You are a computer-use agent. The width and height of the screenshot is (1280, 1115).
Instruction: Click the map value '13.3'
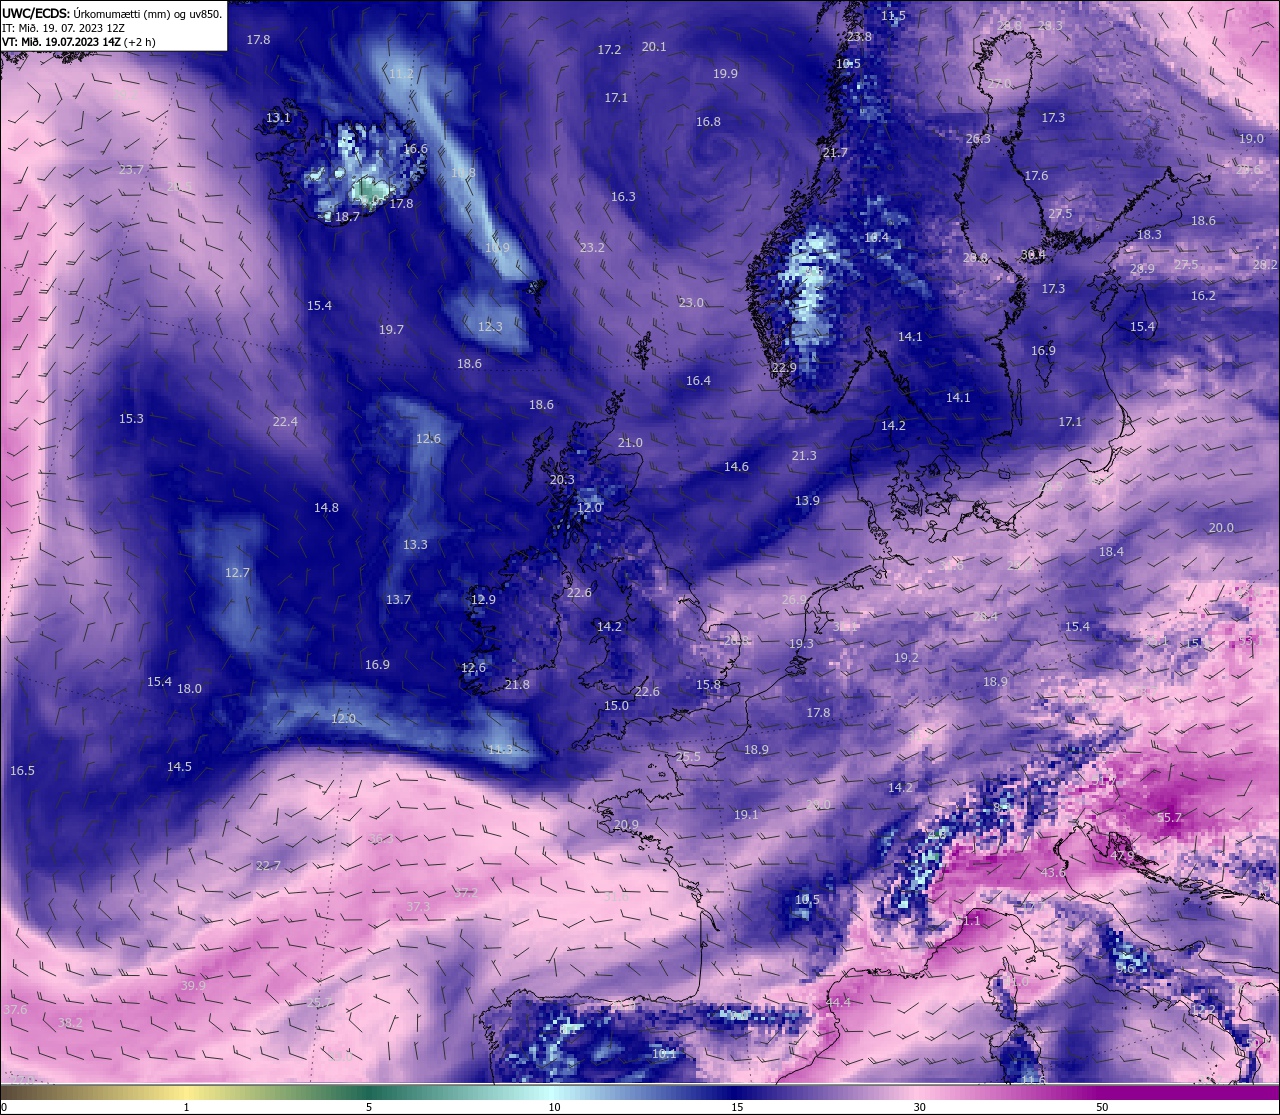[415, 544]
